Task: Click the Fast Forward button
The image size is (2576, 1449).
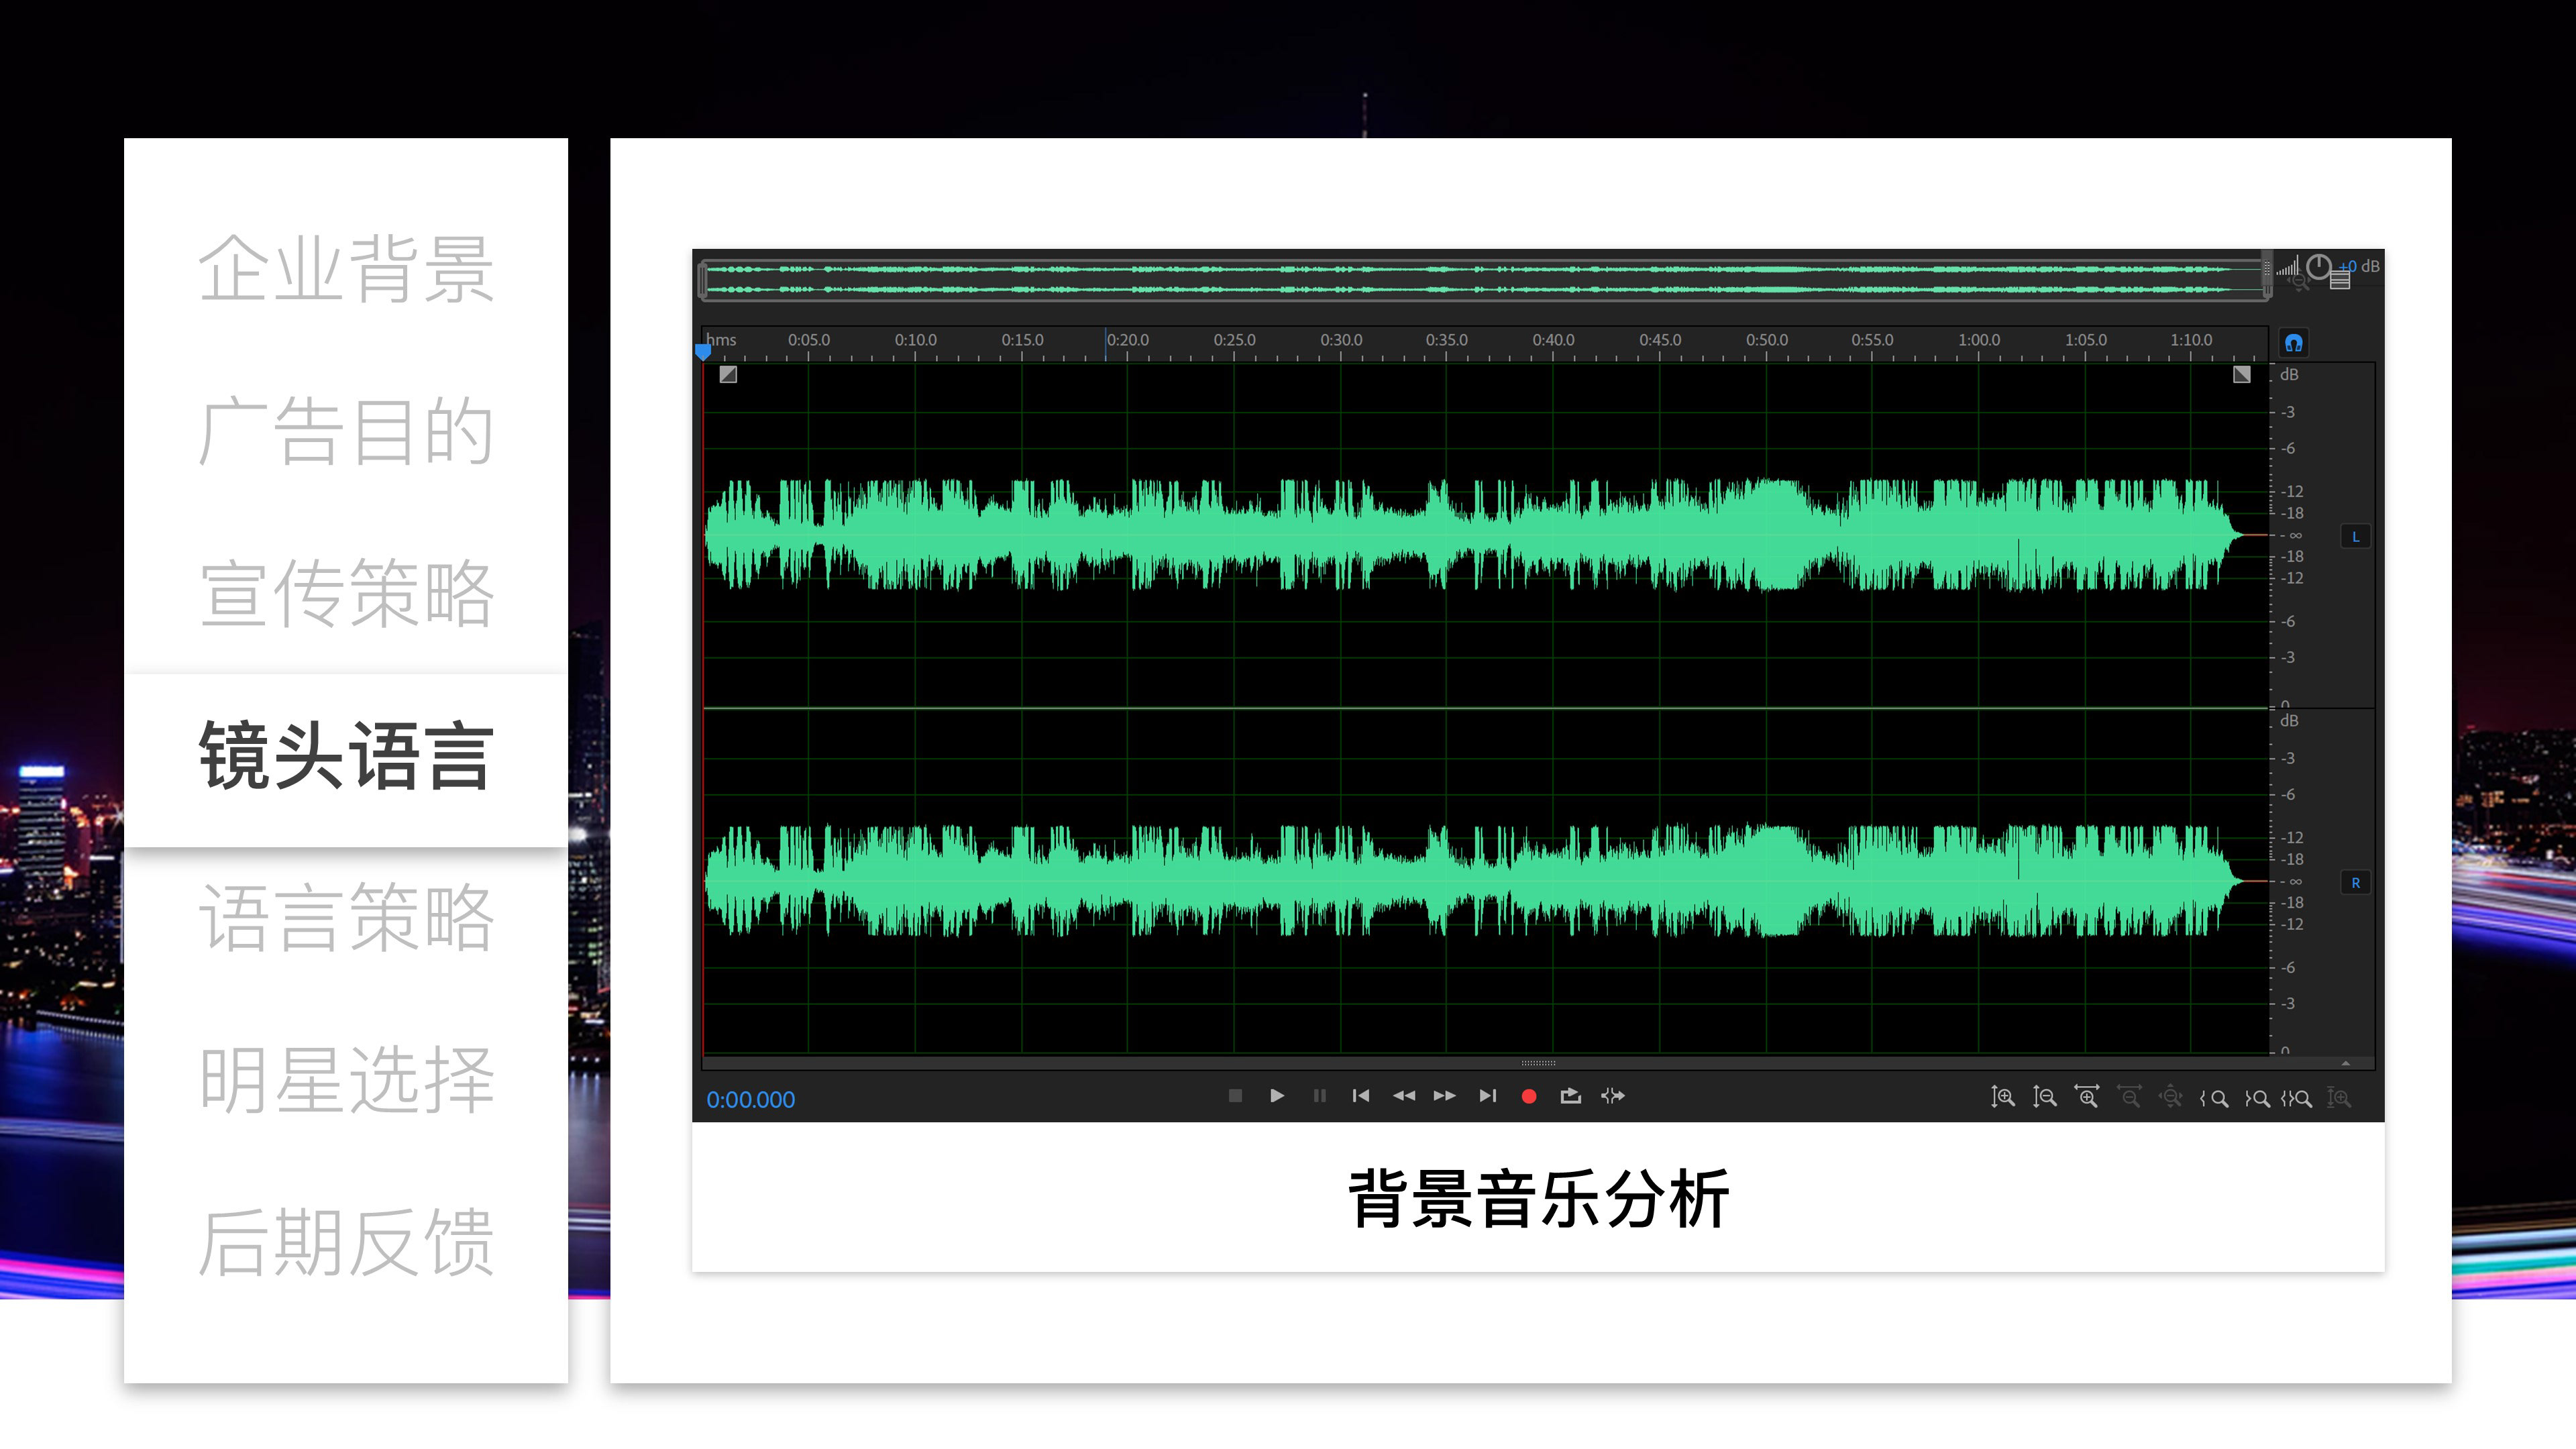Action: tap(1444, 1096)
